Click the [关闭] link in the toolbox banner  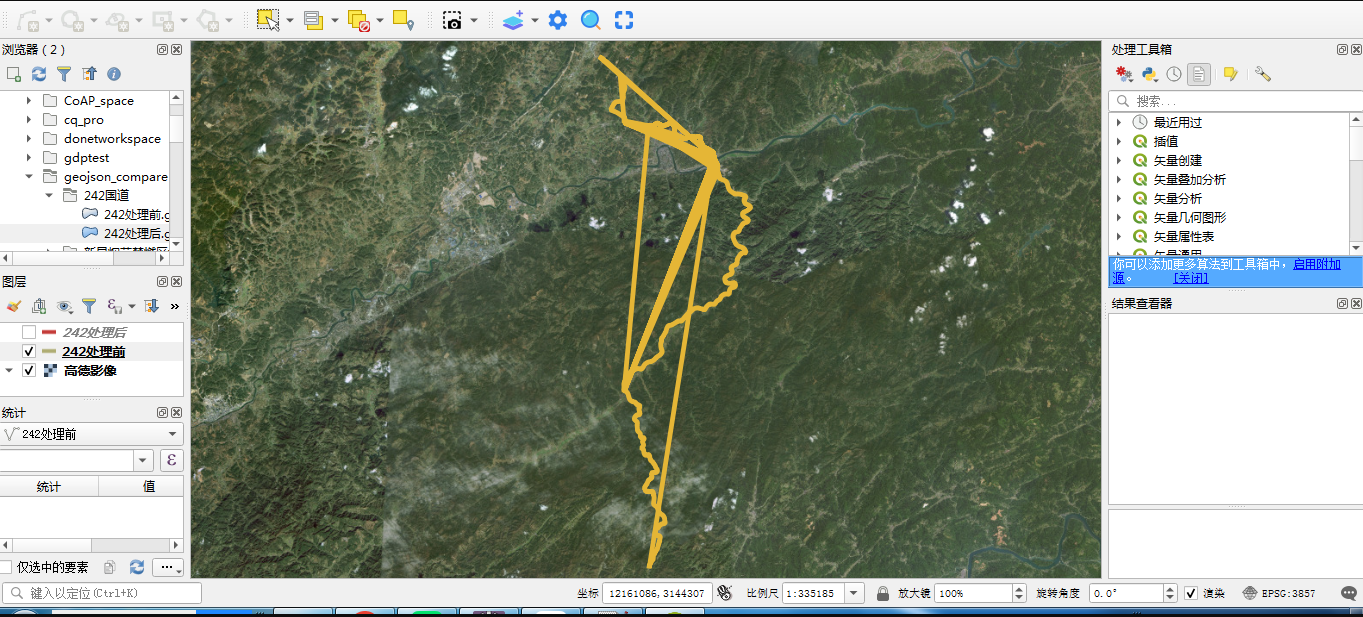1191,278
